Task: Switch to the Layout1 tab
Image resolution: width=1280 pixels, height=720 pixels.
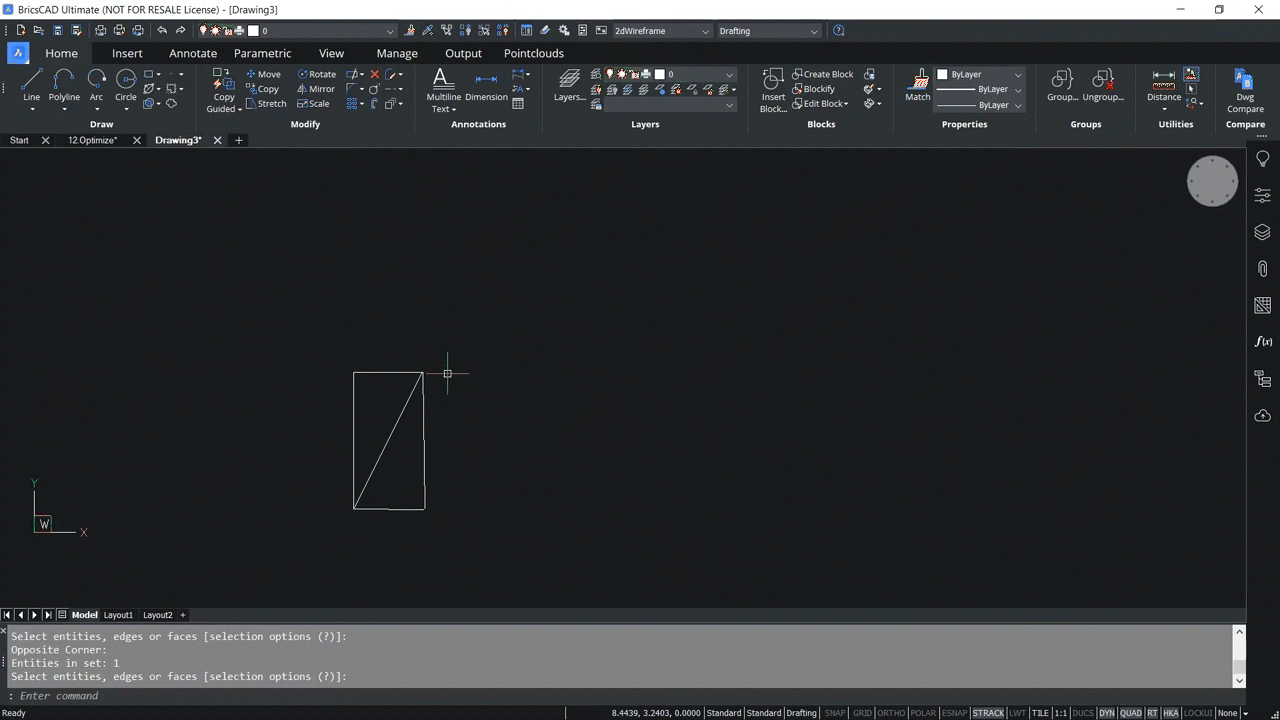Action: (x=118, y=615)
